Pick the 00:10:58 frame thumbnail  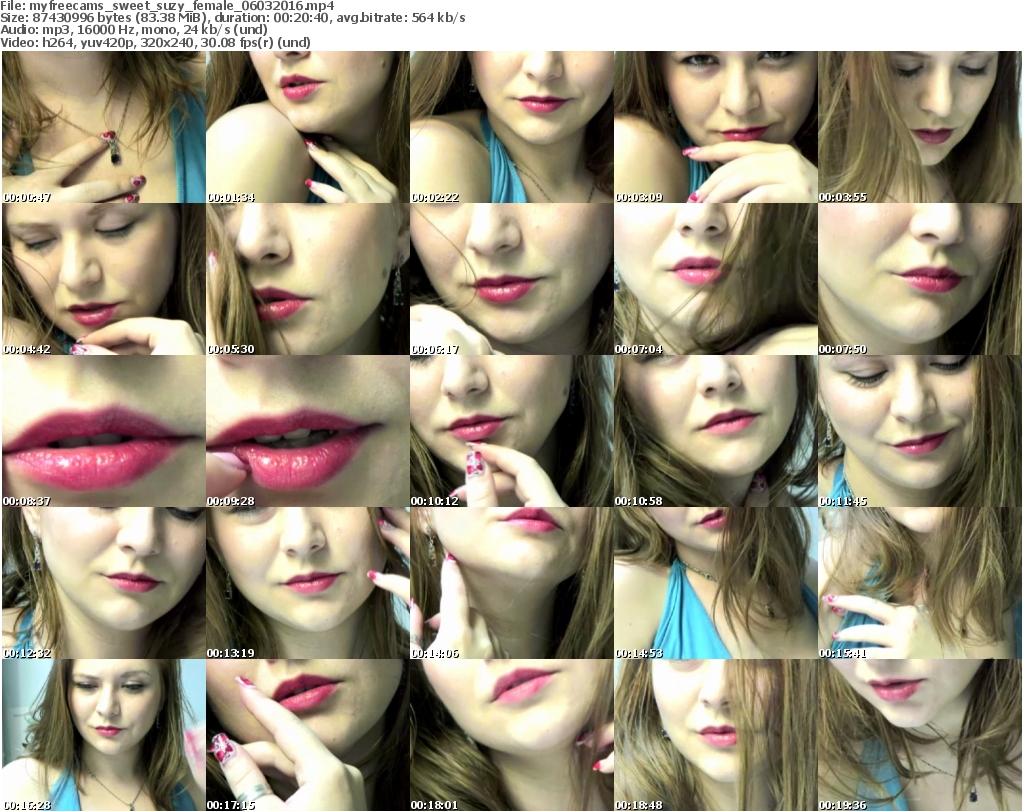point(716,432)
